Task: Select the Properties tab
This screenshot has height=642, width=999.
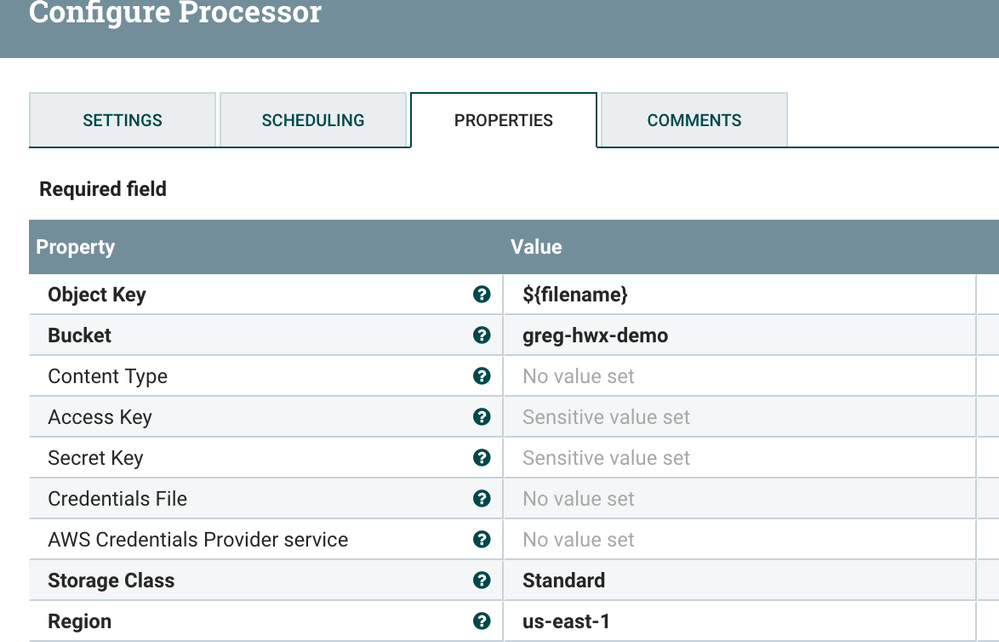Action: [503, 120]
